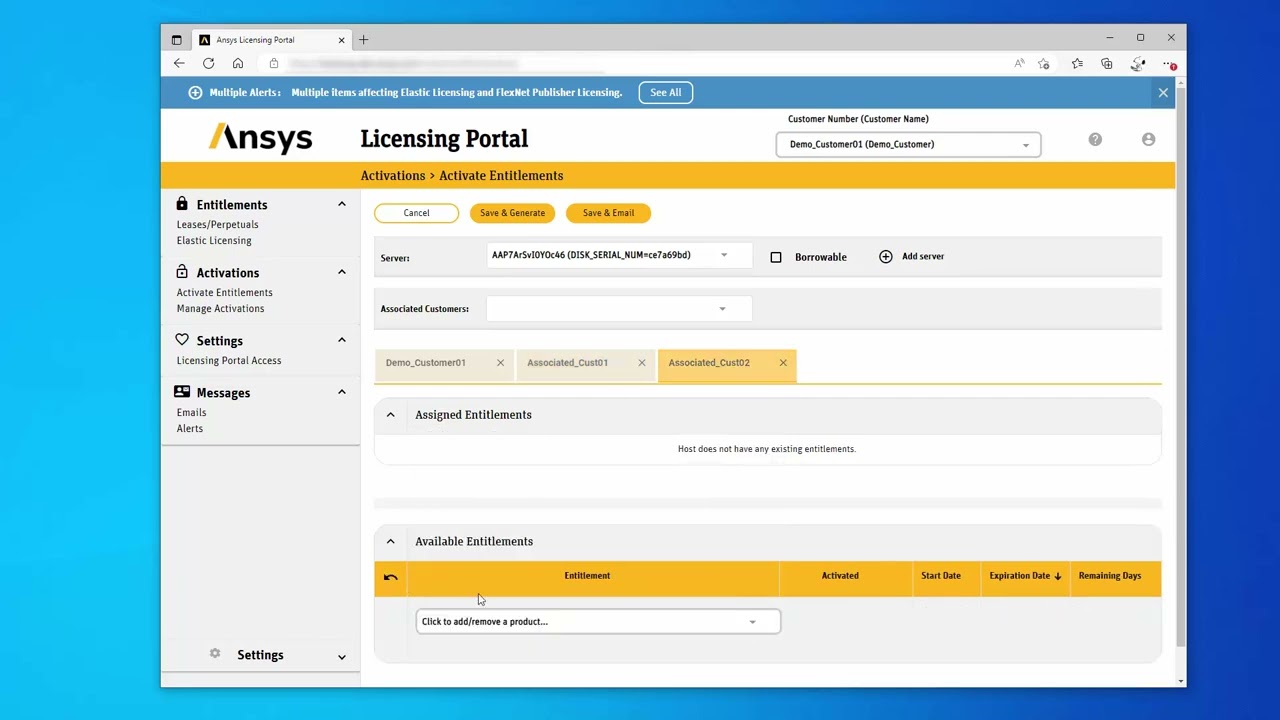Go to Manage Activations in sidebar
Screen dimensions: 1280x720
click(221, 309)
